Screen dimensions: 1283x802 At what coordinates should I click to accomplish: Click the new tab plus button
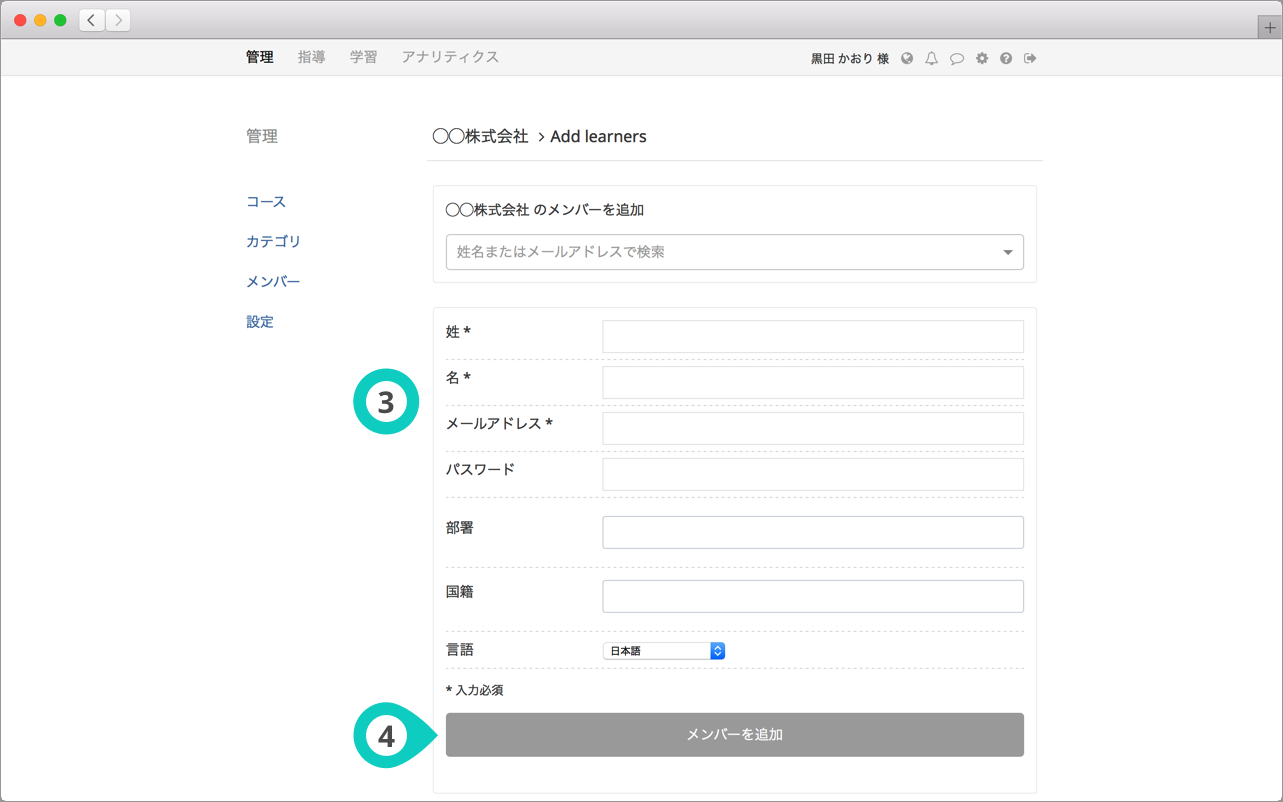[x=1269, y=28]
